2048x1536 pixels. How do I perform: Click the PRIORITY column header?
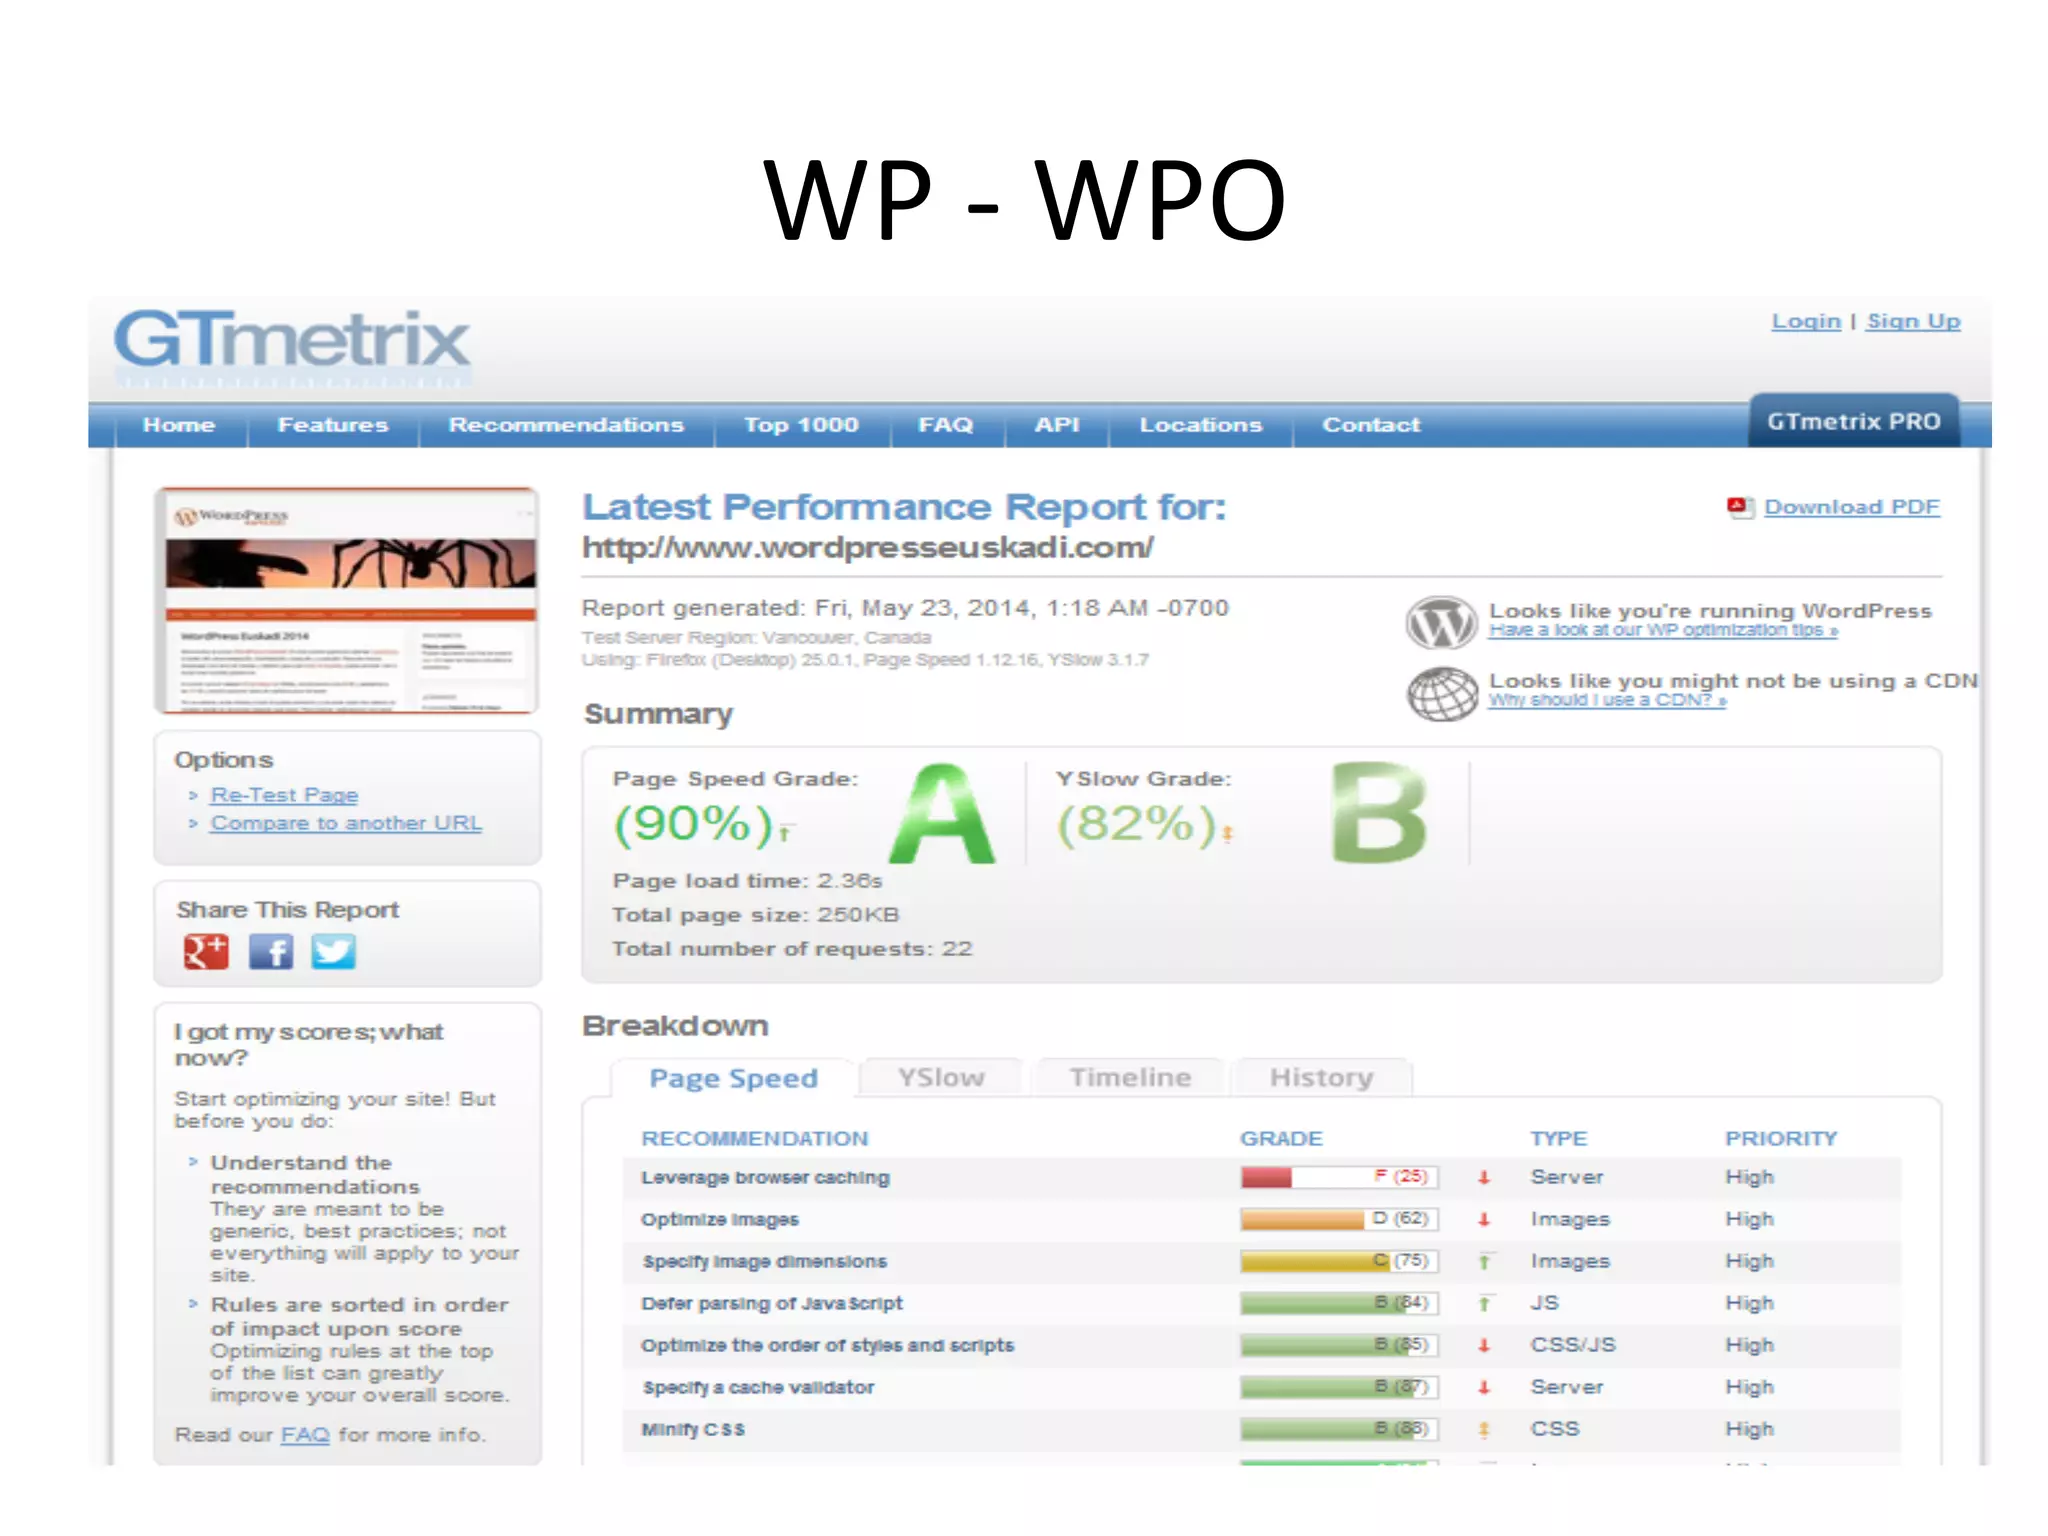click(1781, 1139)
